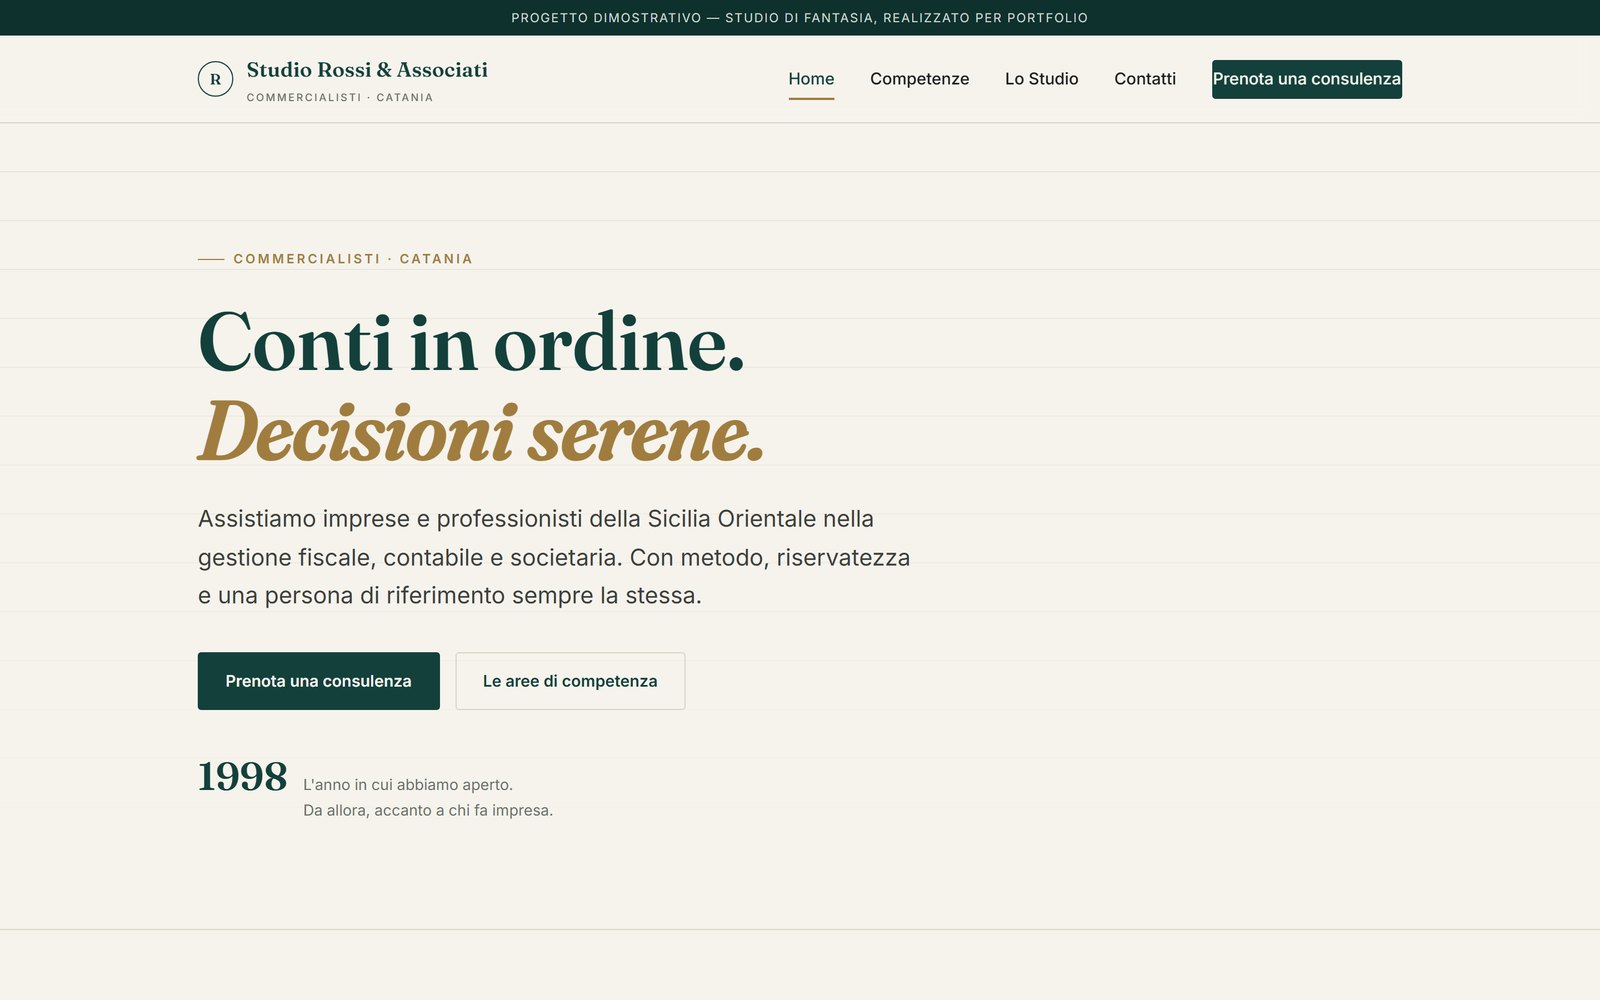This screenshot has width=1600, height=1000.
Task: Go to the Lo Studio page
Action: click(x=1041, y=79)
